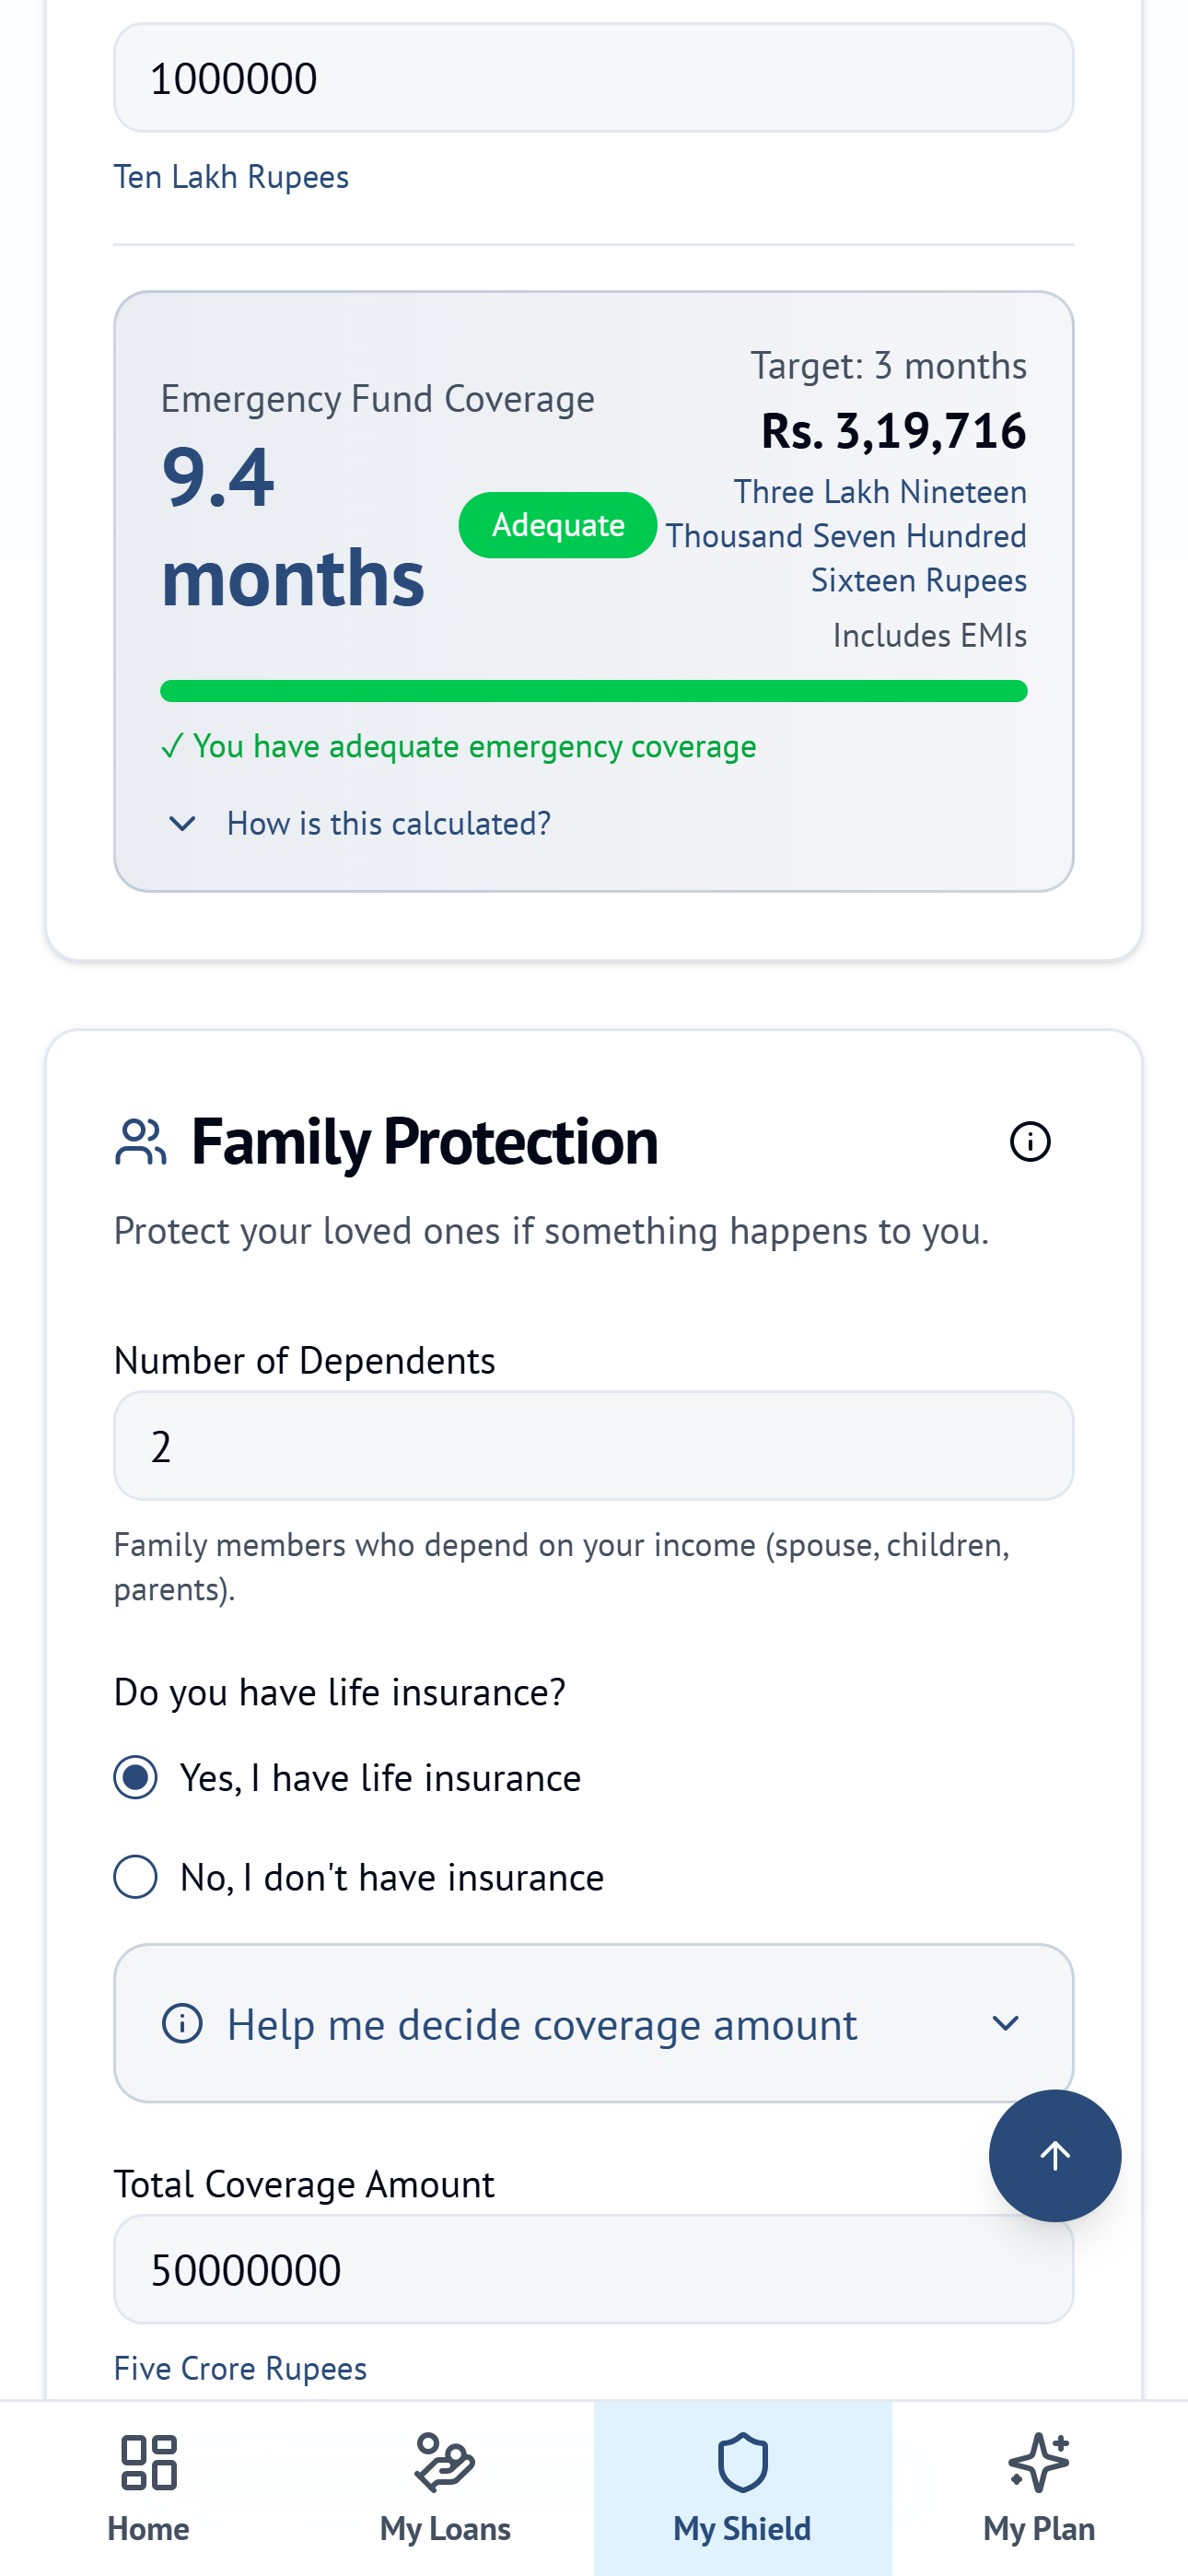1188x2576 pixels.
Task: Enable the life insurance radio option
Action: click(135, 1777)
